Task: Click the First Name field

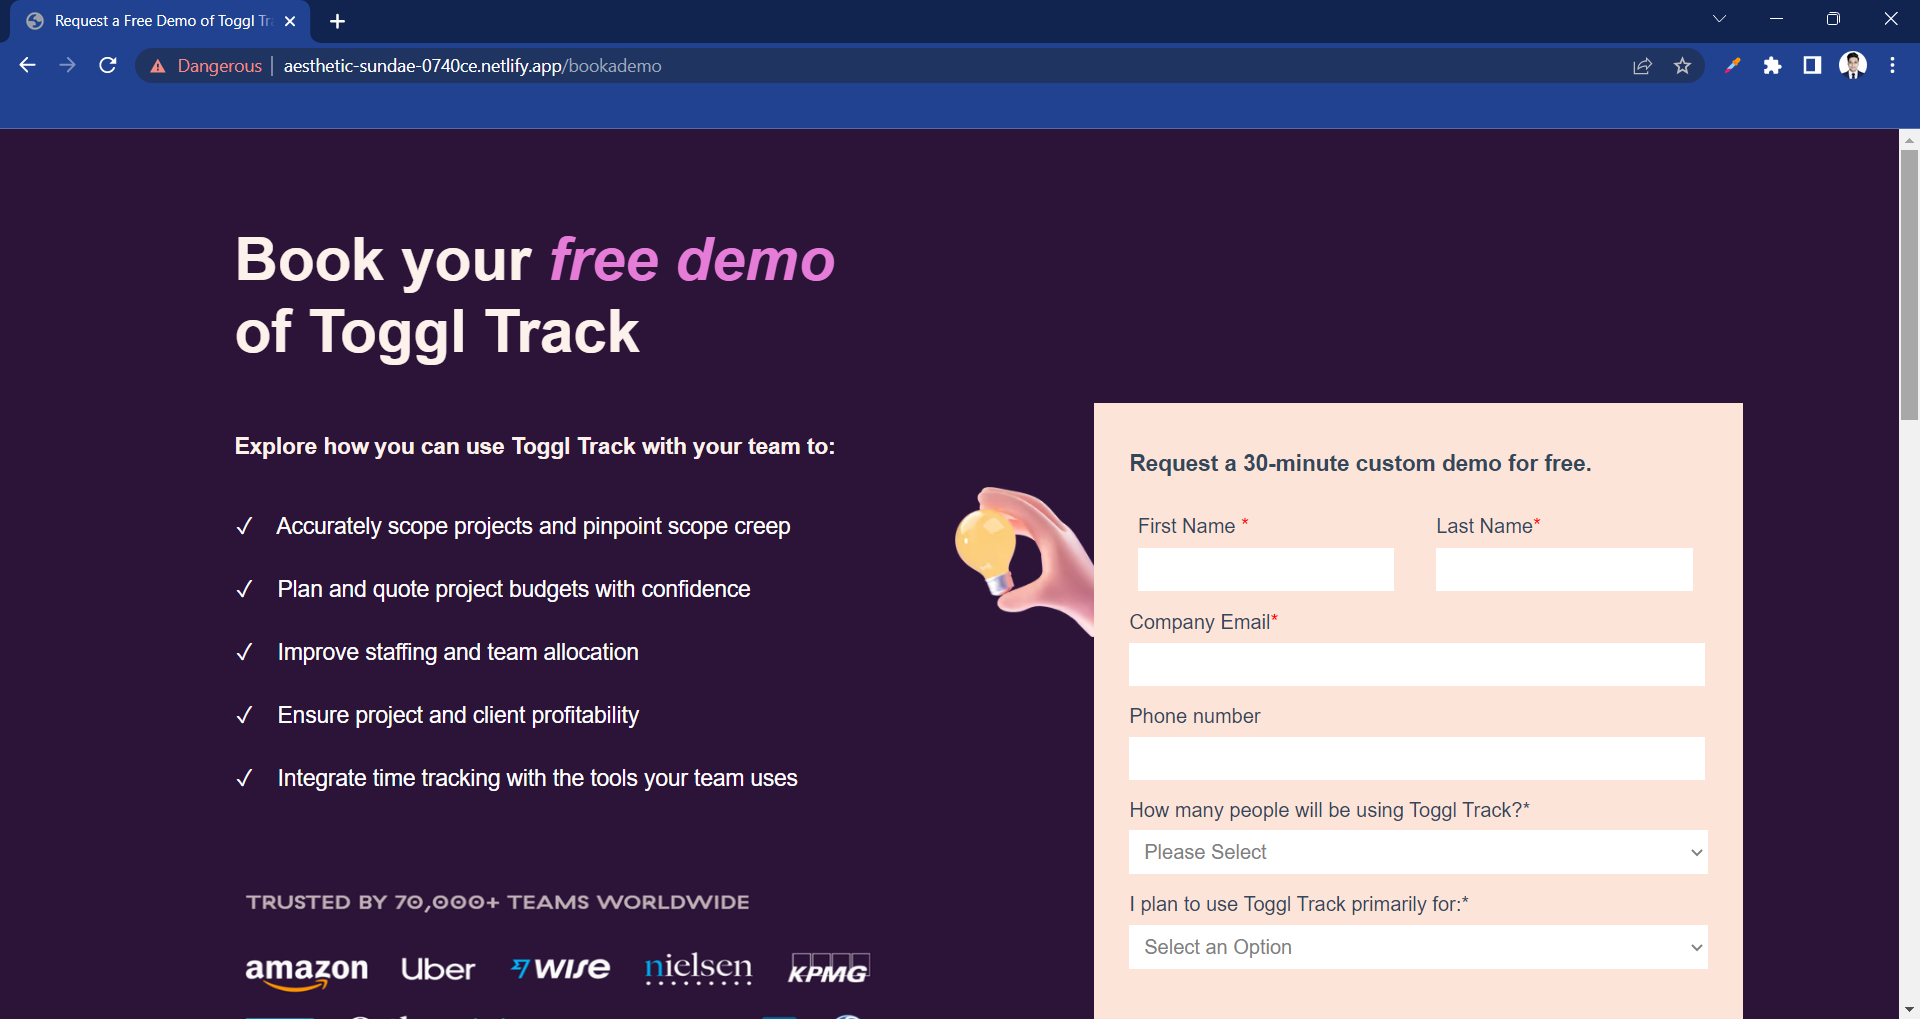Action: point(1265,569)
